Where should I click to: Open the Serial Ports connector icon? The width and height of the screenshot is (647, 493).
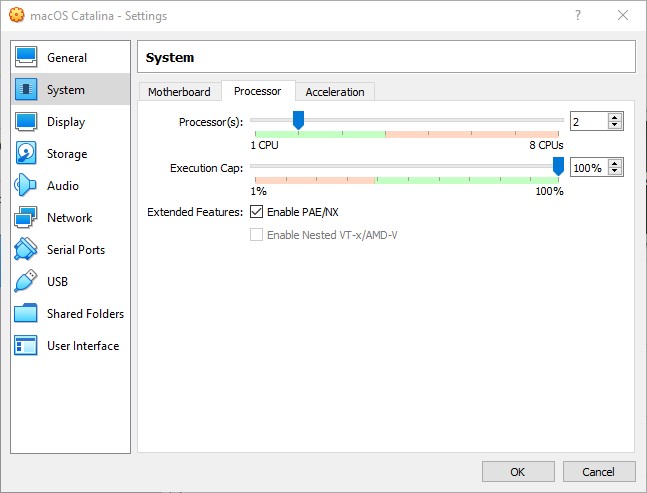26,249
